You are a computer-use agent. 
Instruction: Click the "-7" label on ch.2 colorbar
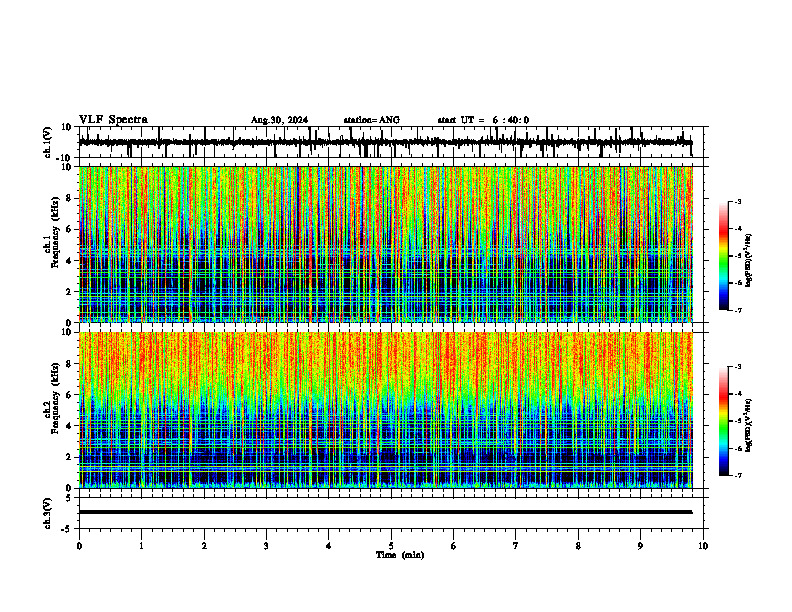[x=738, y=475]
